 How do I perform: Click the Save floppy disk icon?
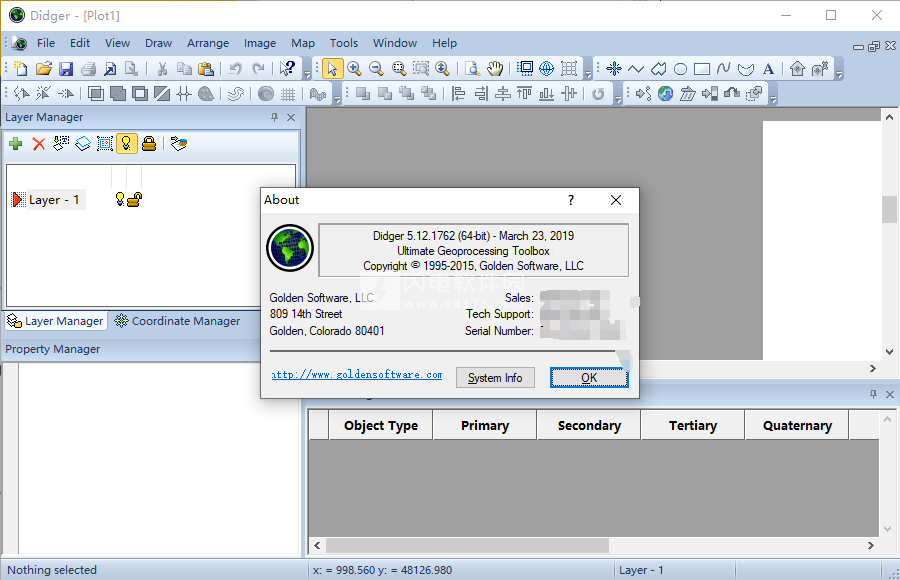tap(66, 69)
